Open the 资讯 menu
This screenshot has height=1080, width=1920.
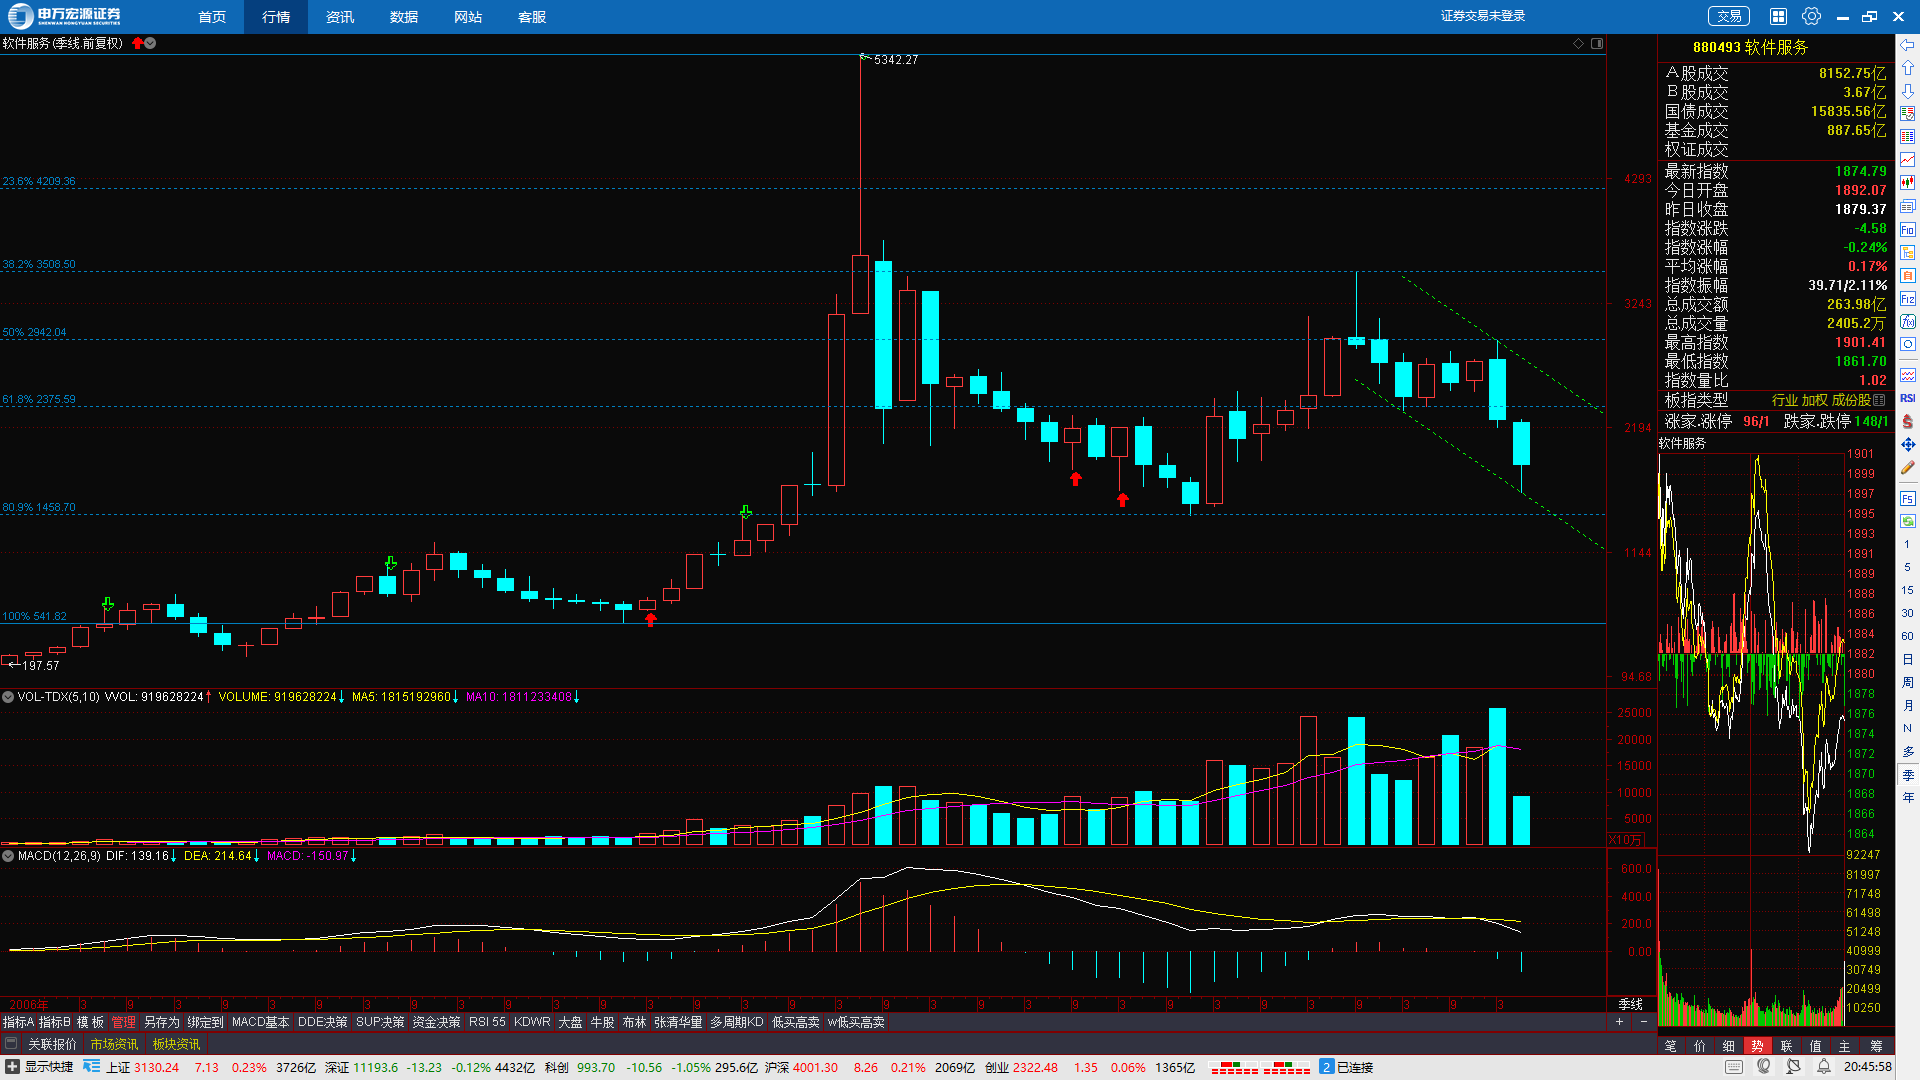click(340, 17)
